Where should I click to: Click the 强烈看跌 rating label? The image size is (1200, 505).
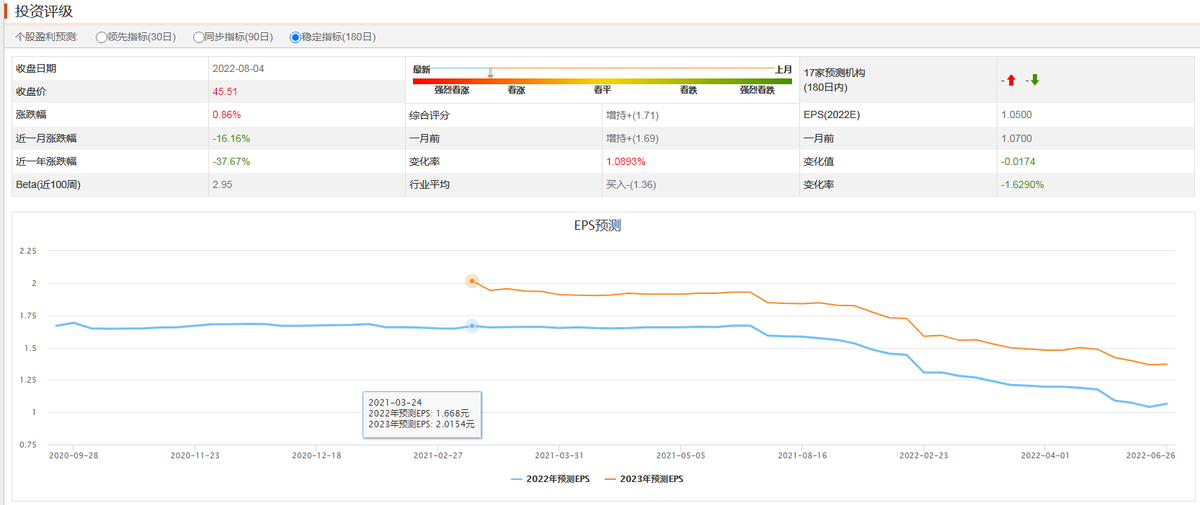click(757, 91)
